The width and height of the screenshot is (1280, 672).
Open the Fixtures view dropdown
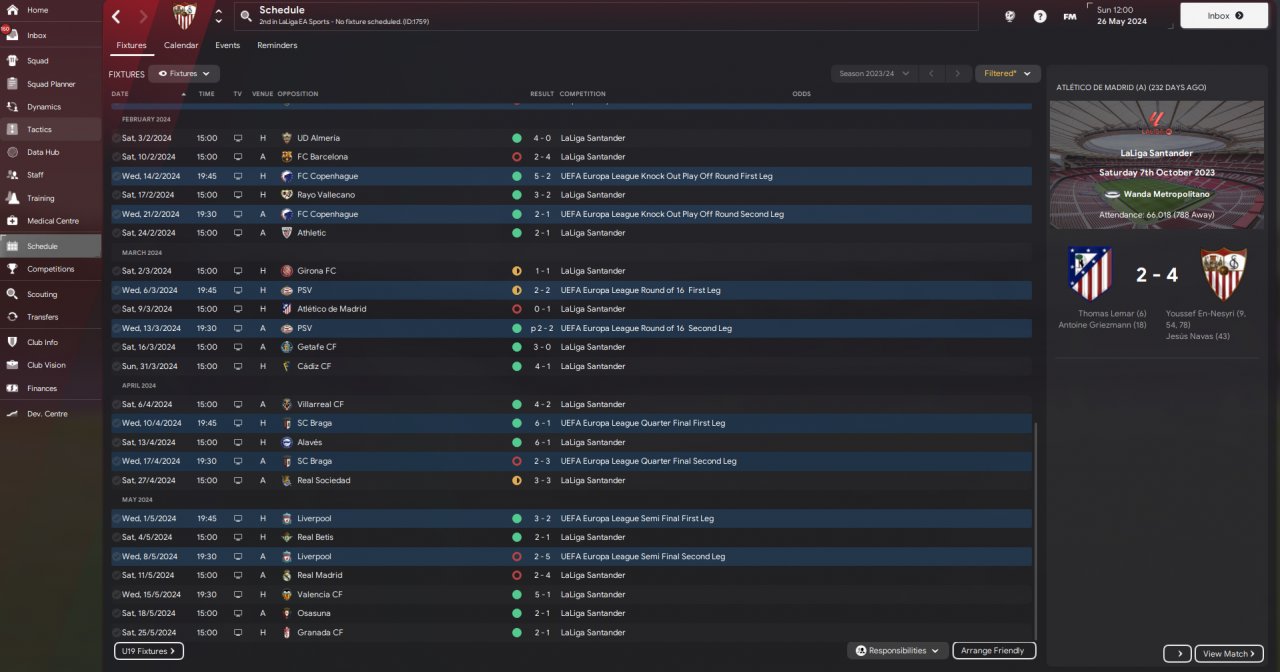pos(185,74)
